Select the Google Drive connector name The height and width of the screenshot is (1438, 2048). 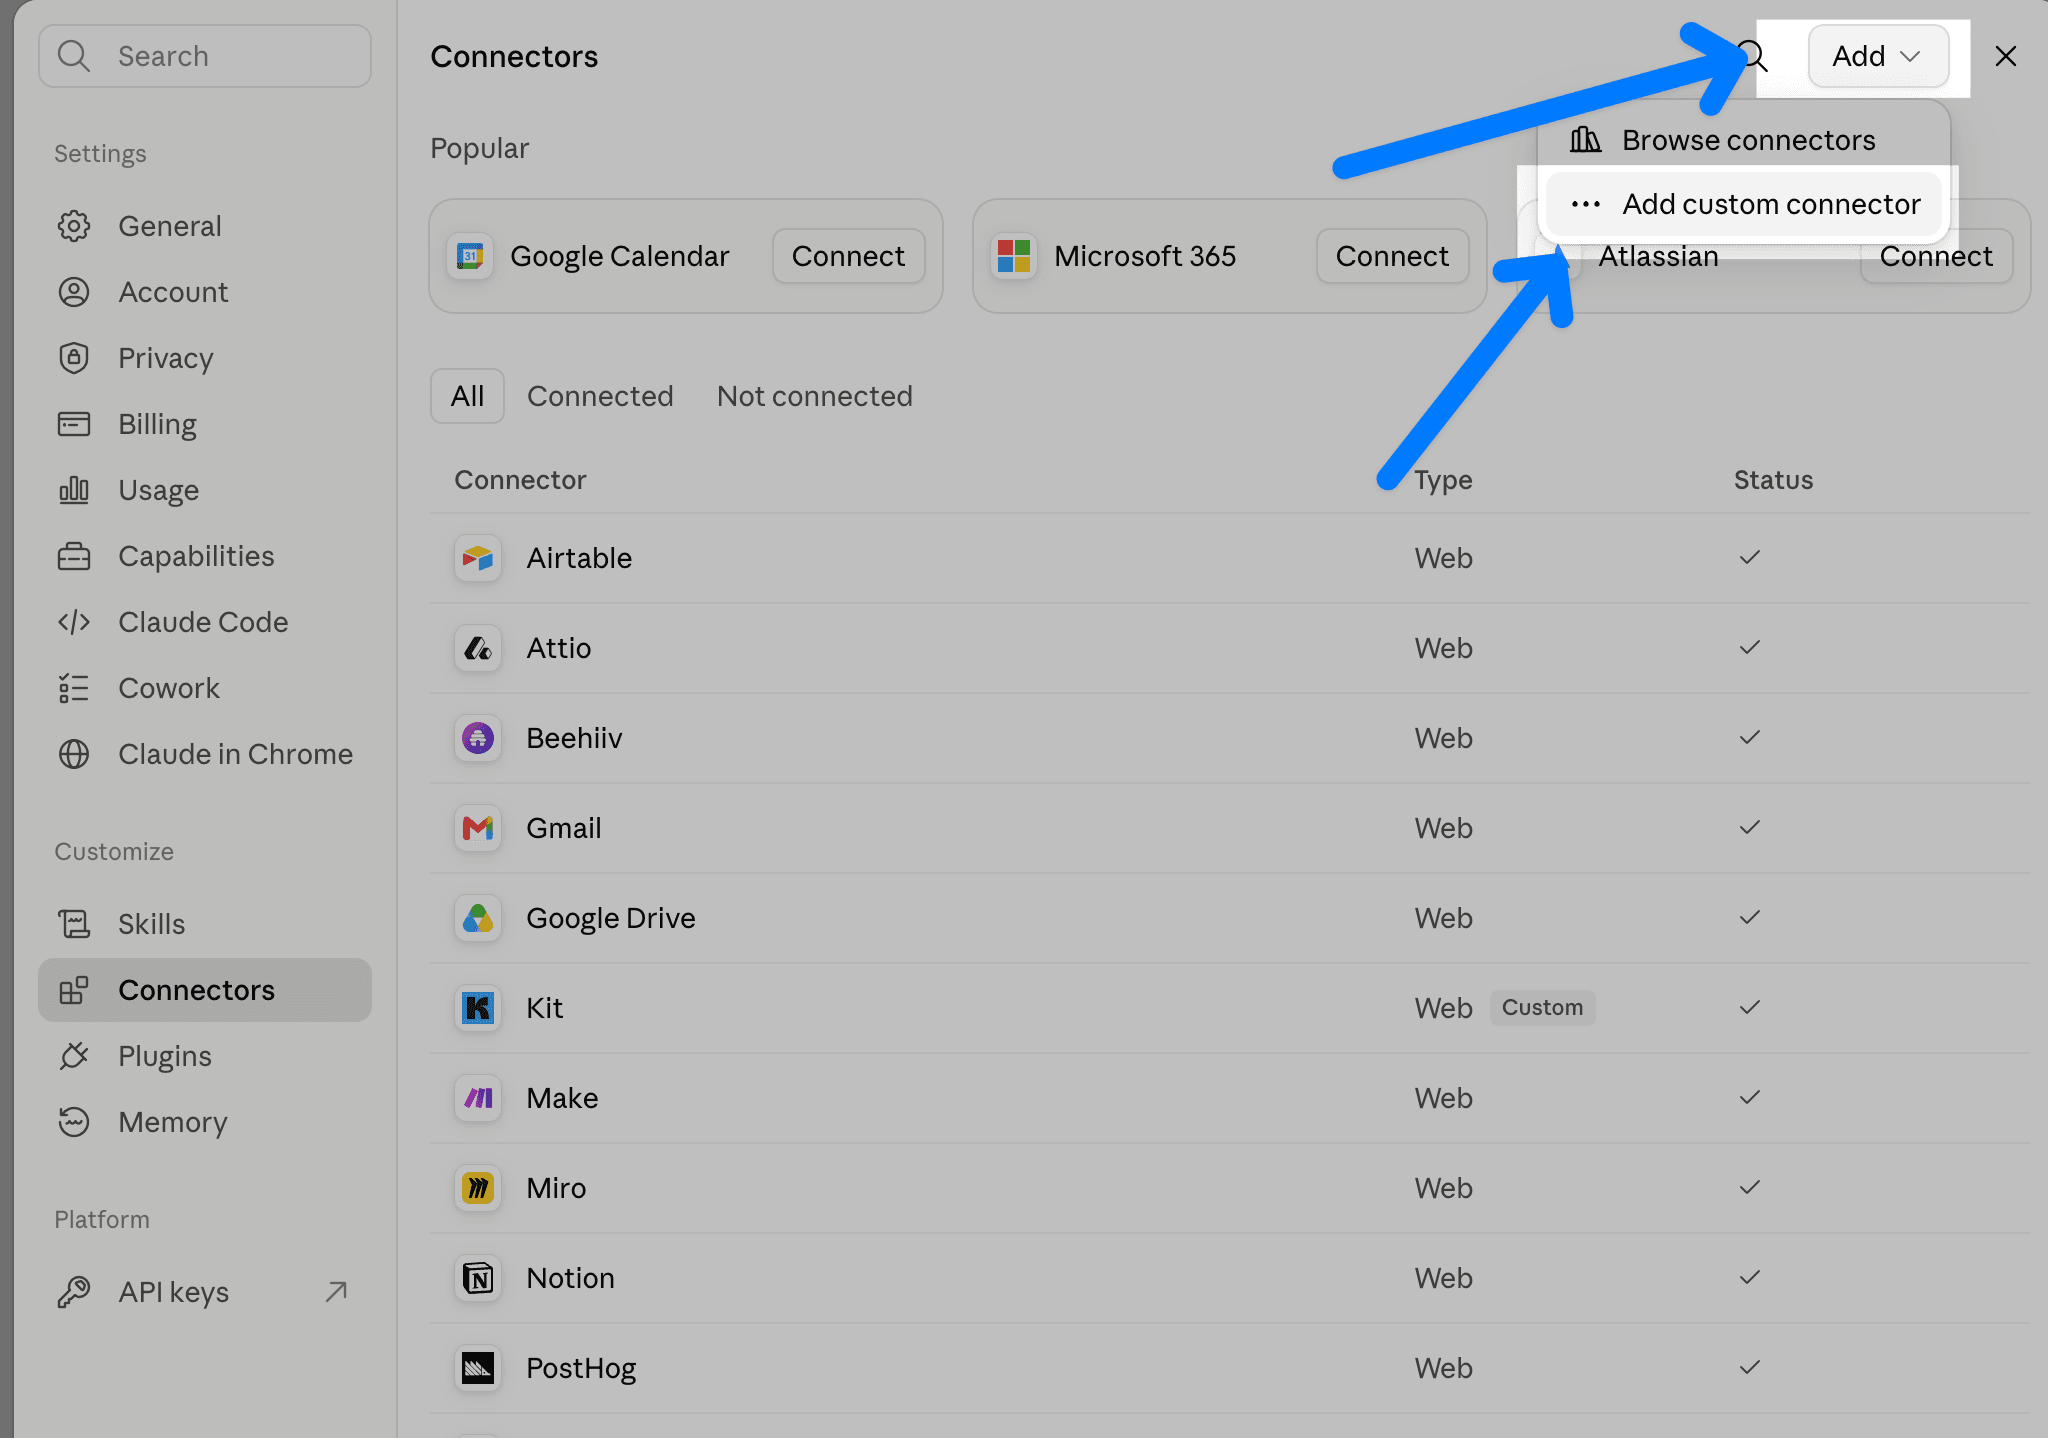point(611,918)
